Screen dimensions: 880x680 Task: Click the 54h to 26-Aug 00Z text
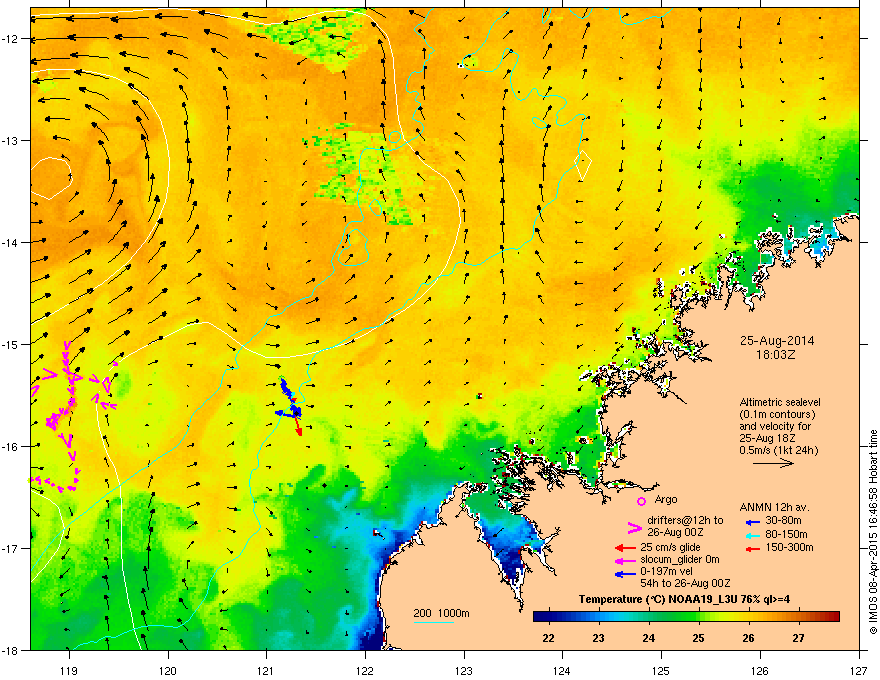[x=685, y=583]
